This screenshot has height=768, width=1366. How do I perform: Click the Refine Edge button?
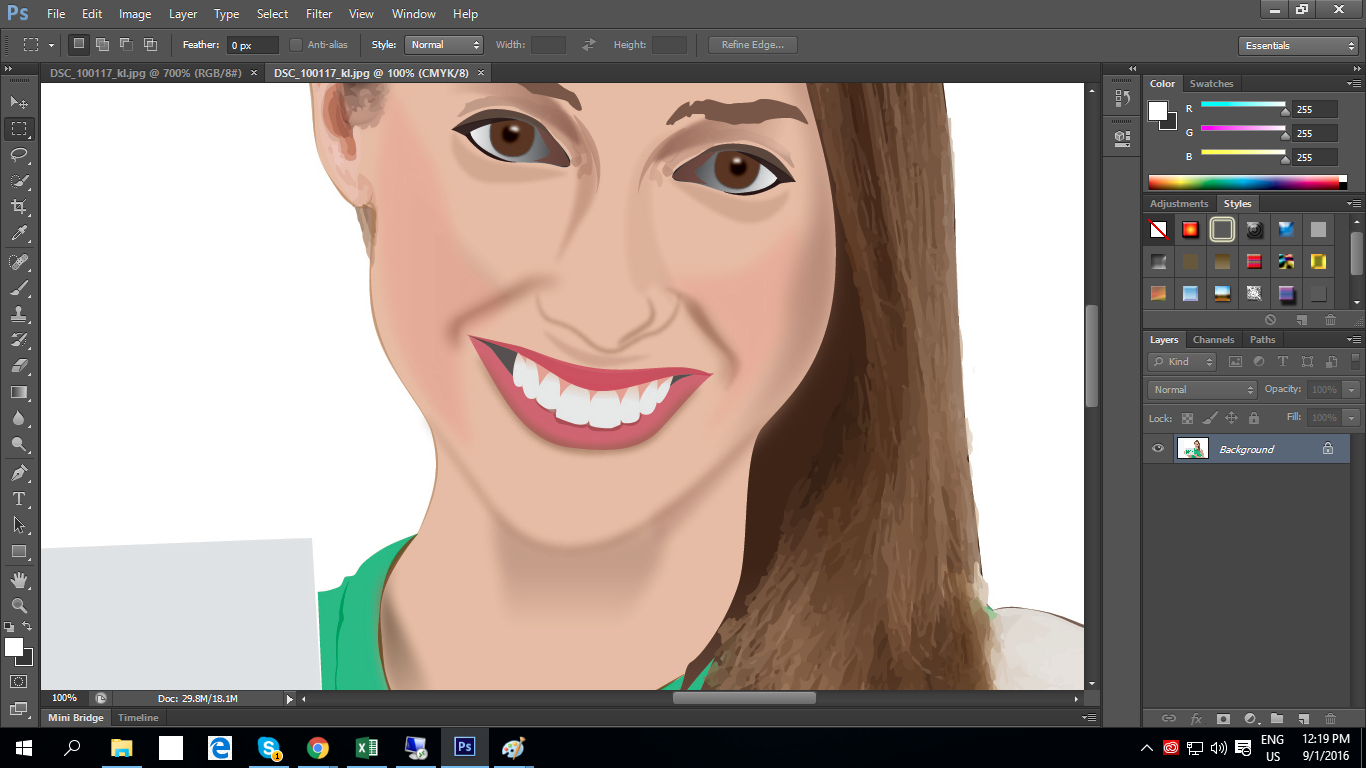click(751, 44)
